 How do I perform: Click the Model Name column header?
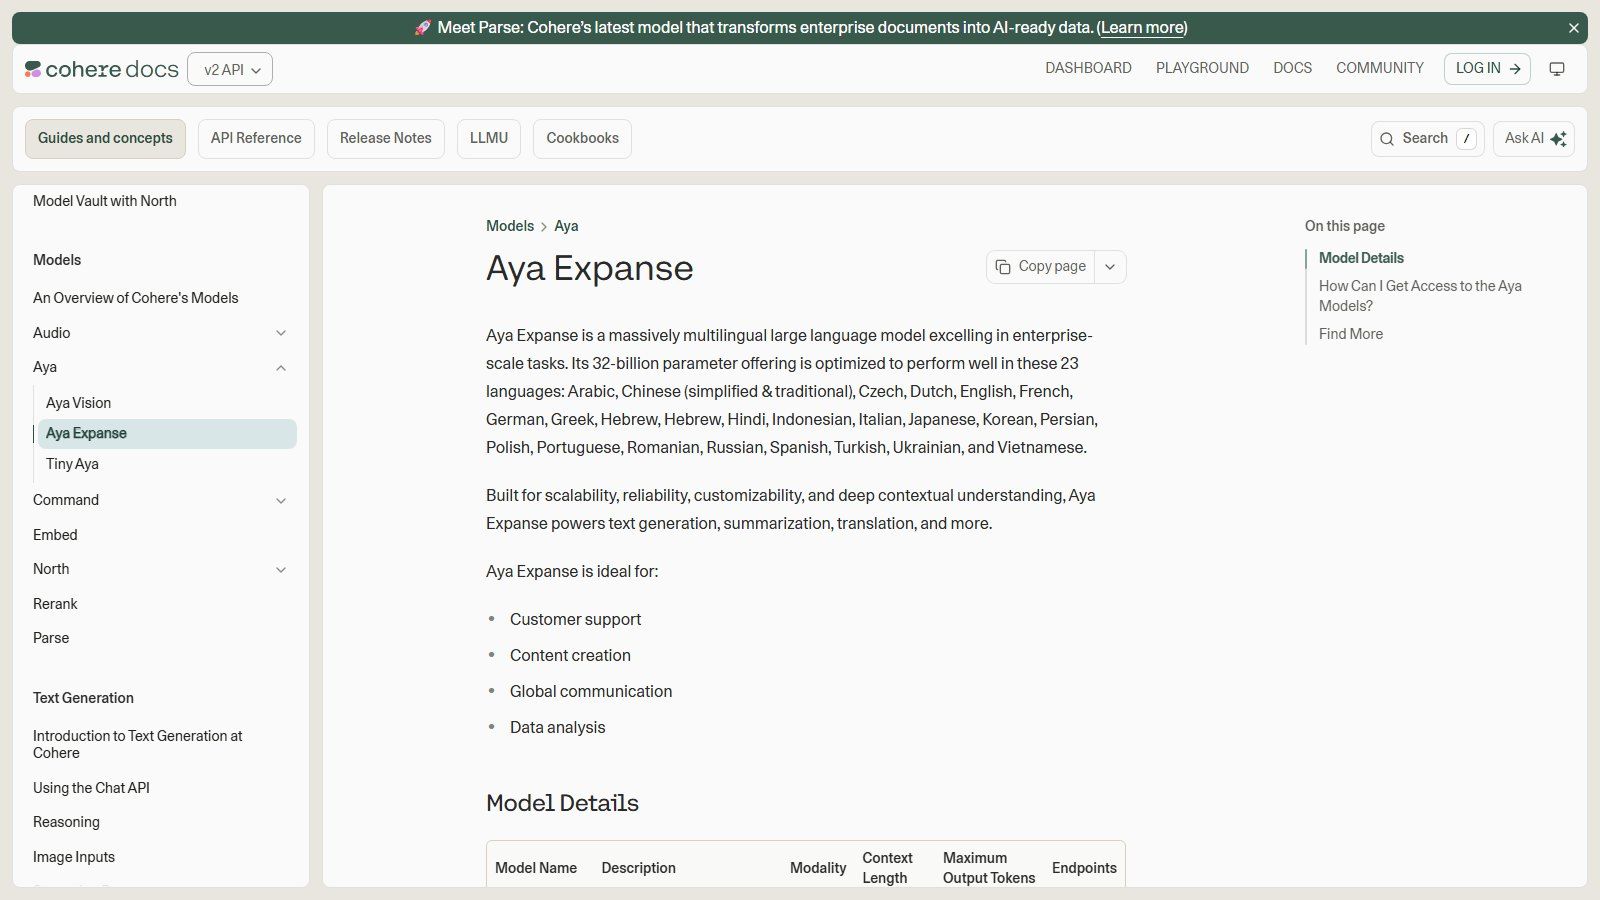pos(536,868)
